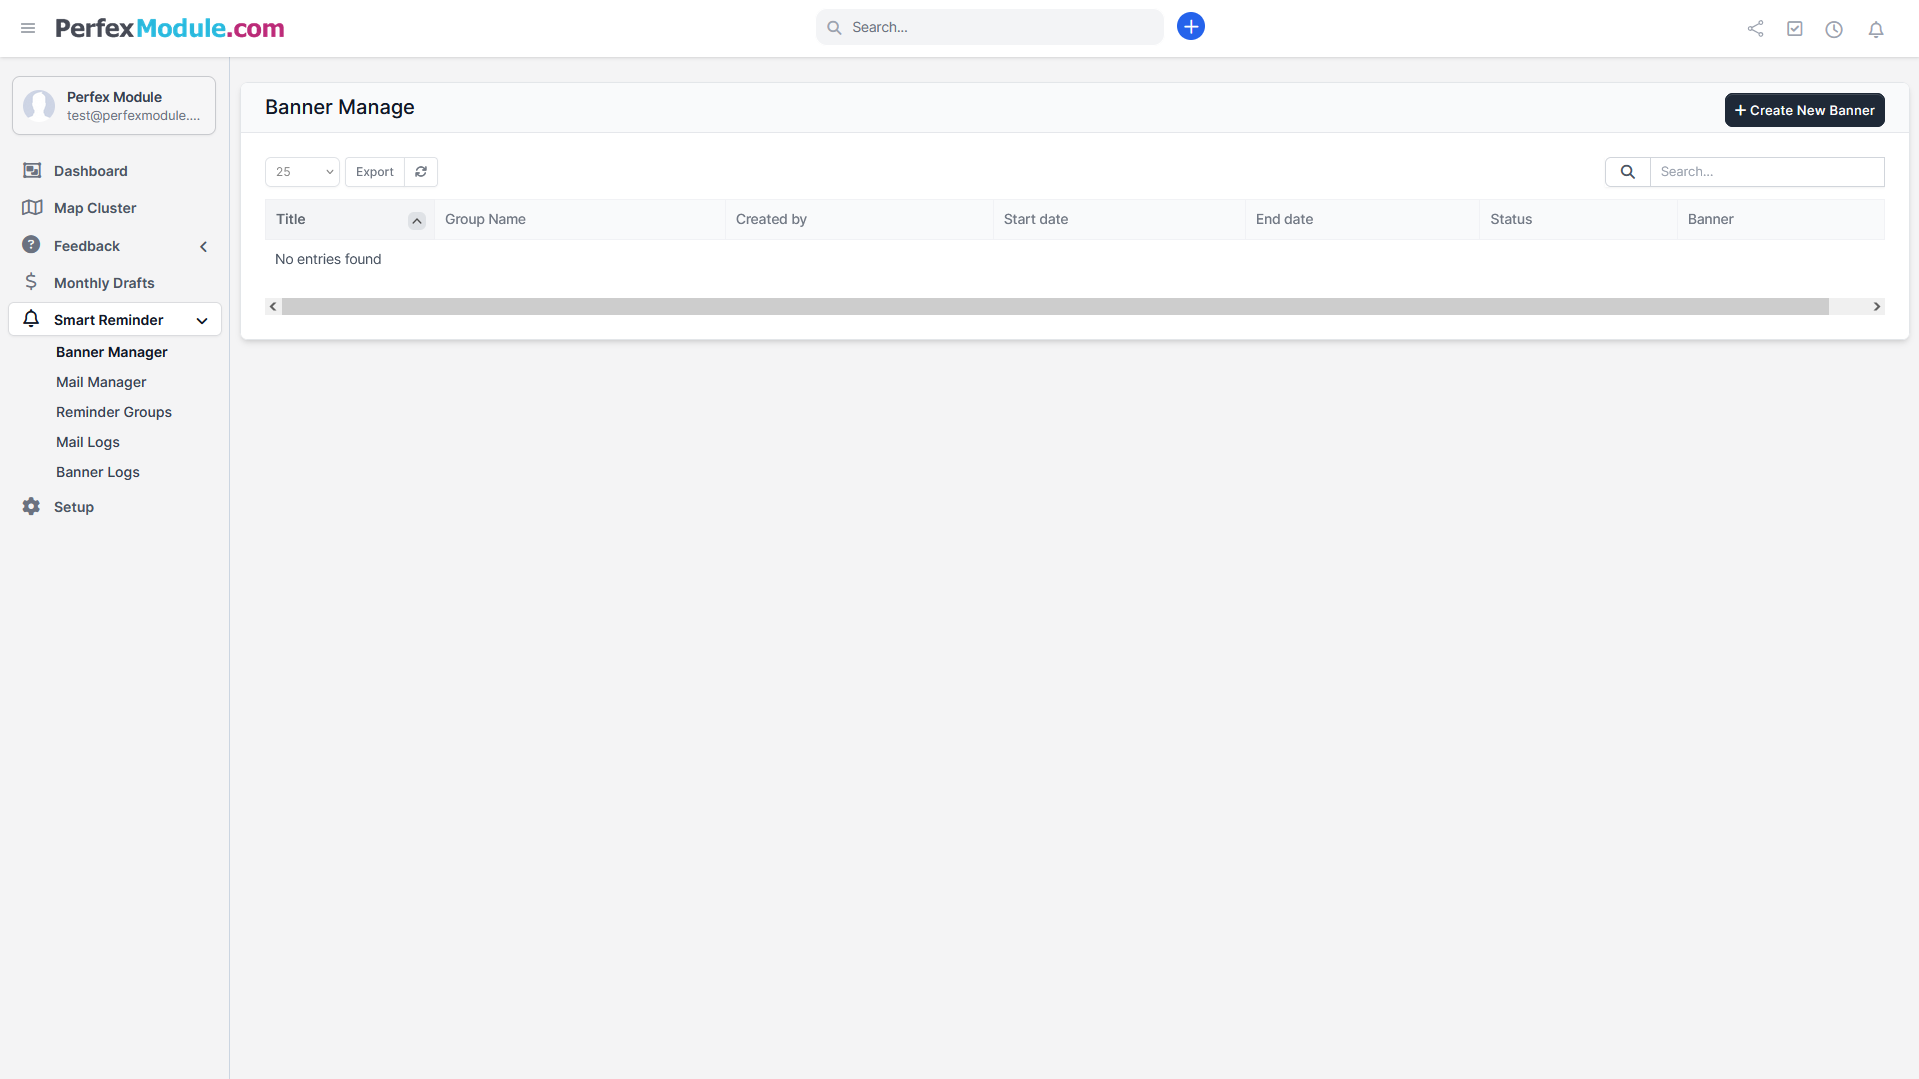Click the table's horizontal scrollbar right arrow

pos(1876,307)
